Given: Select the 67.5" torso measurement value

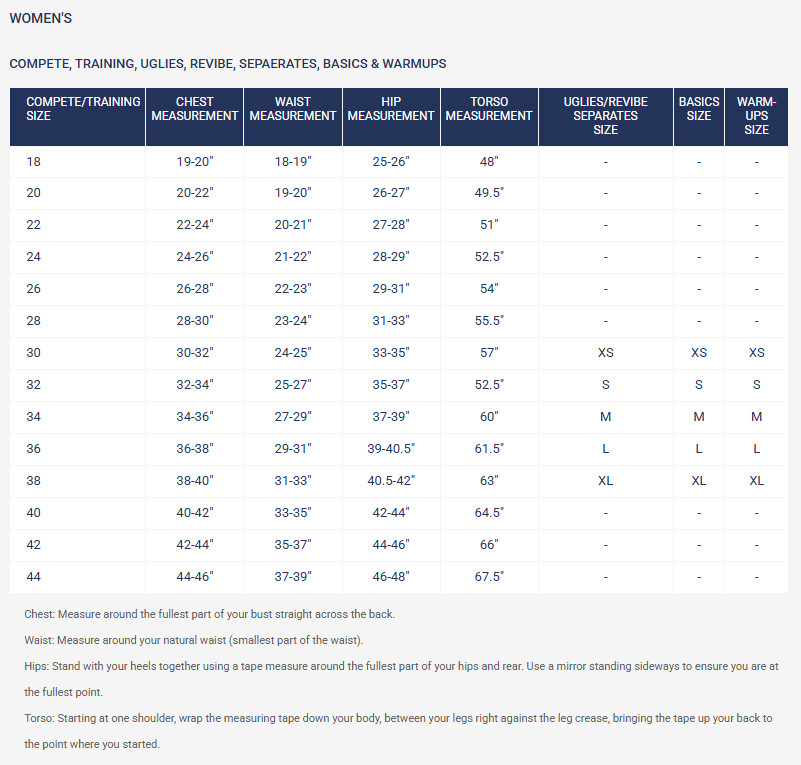Looking at the screenshot, I should (489, 577).
